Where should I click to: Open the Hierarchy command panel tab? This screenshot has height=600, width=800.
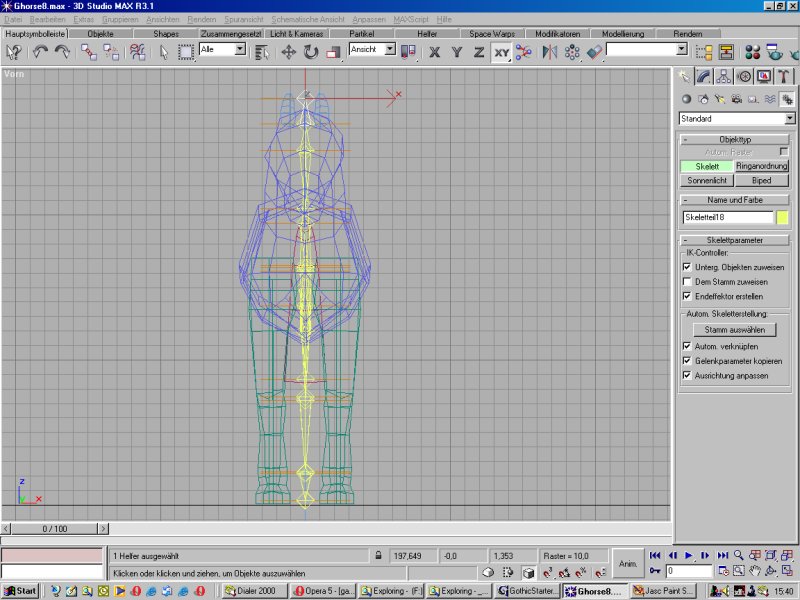click(724, 76)
